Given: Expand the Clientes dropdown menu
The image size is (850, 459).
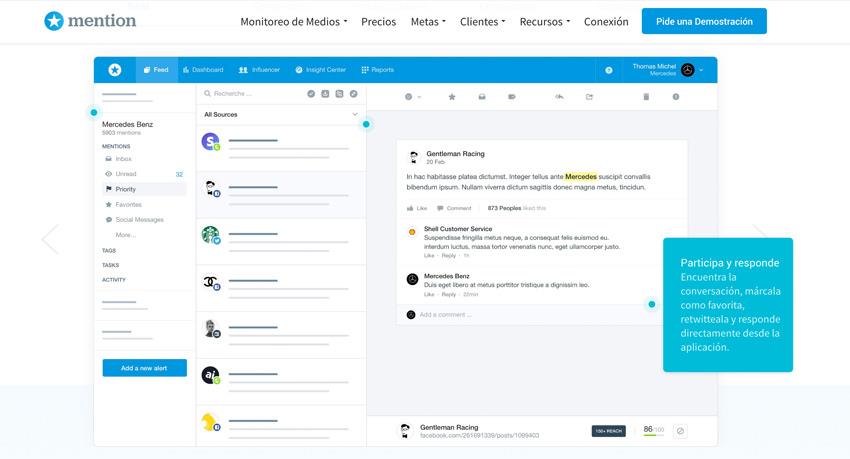Looking at the screenshot, I should [x=482, y=22].
